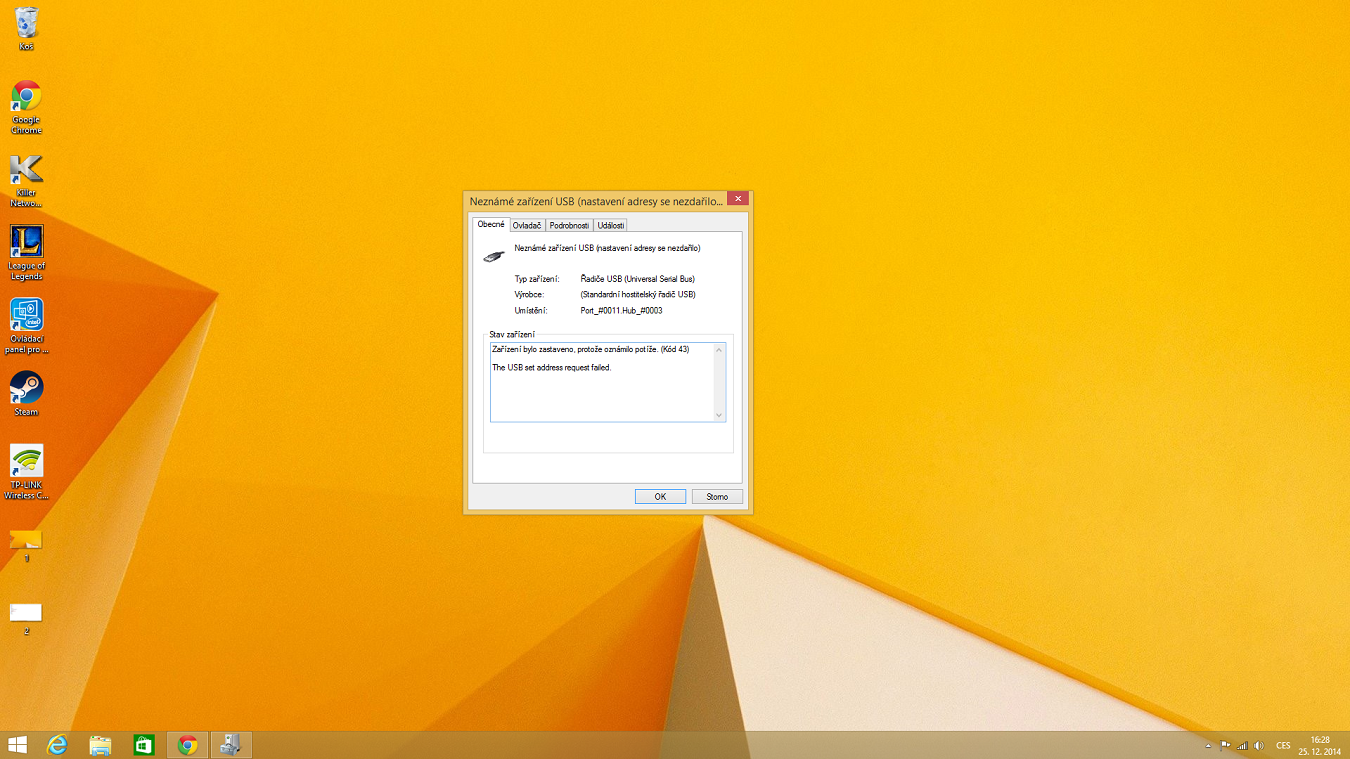The width and height of the screenshot is (1350, 759).
Task: Switch to the Obecné tab
Action: tap(491, 225)
